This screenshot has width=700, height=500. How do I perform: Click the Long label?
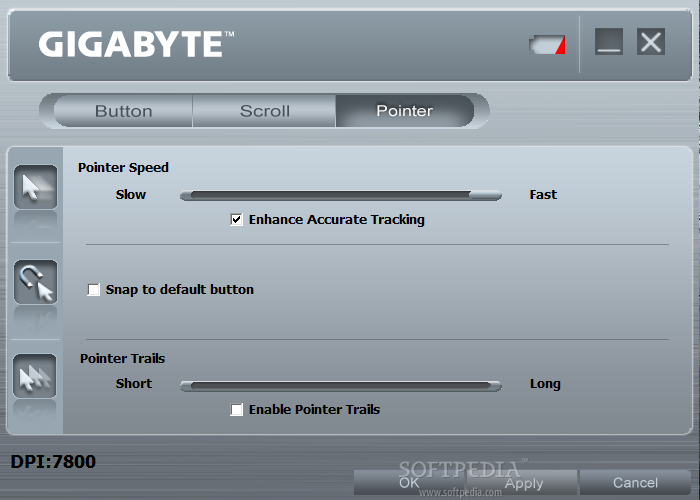click(545, 384)
